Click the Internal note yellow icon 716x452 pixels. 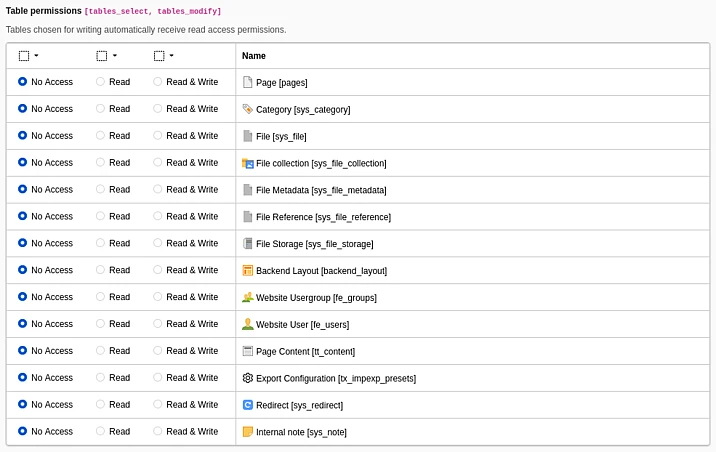[248, 432]
